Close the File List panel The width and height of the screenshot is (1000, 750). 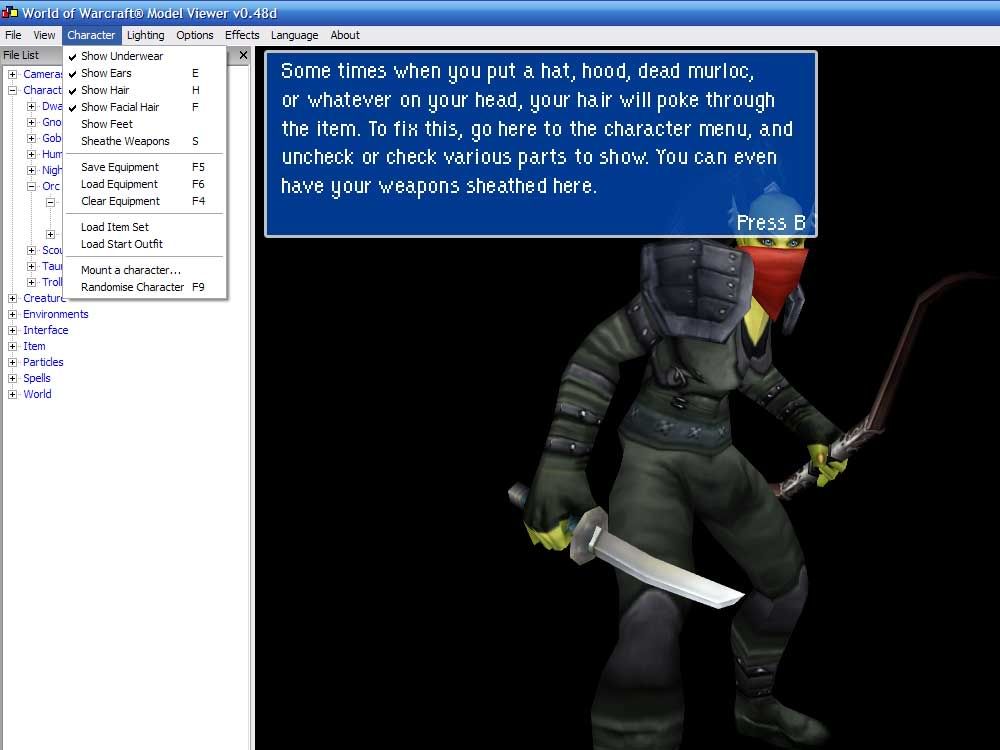coord(243,55)
